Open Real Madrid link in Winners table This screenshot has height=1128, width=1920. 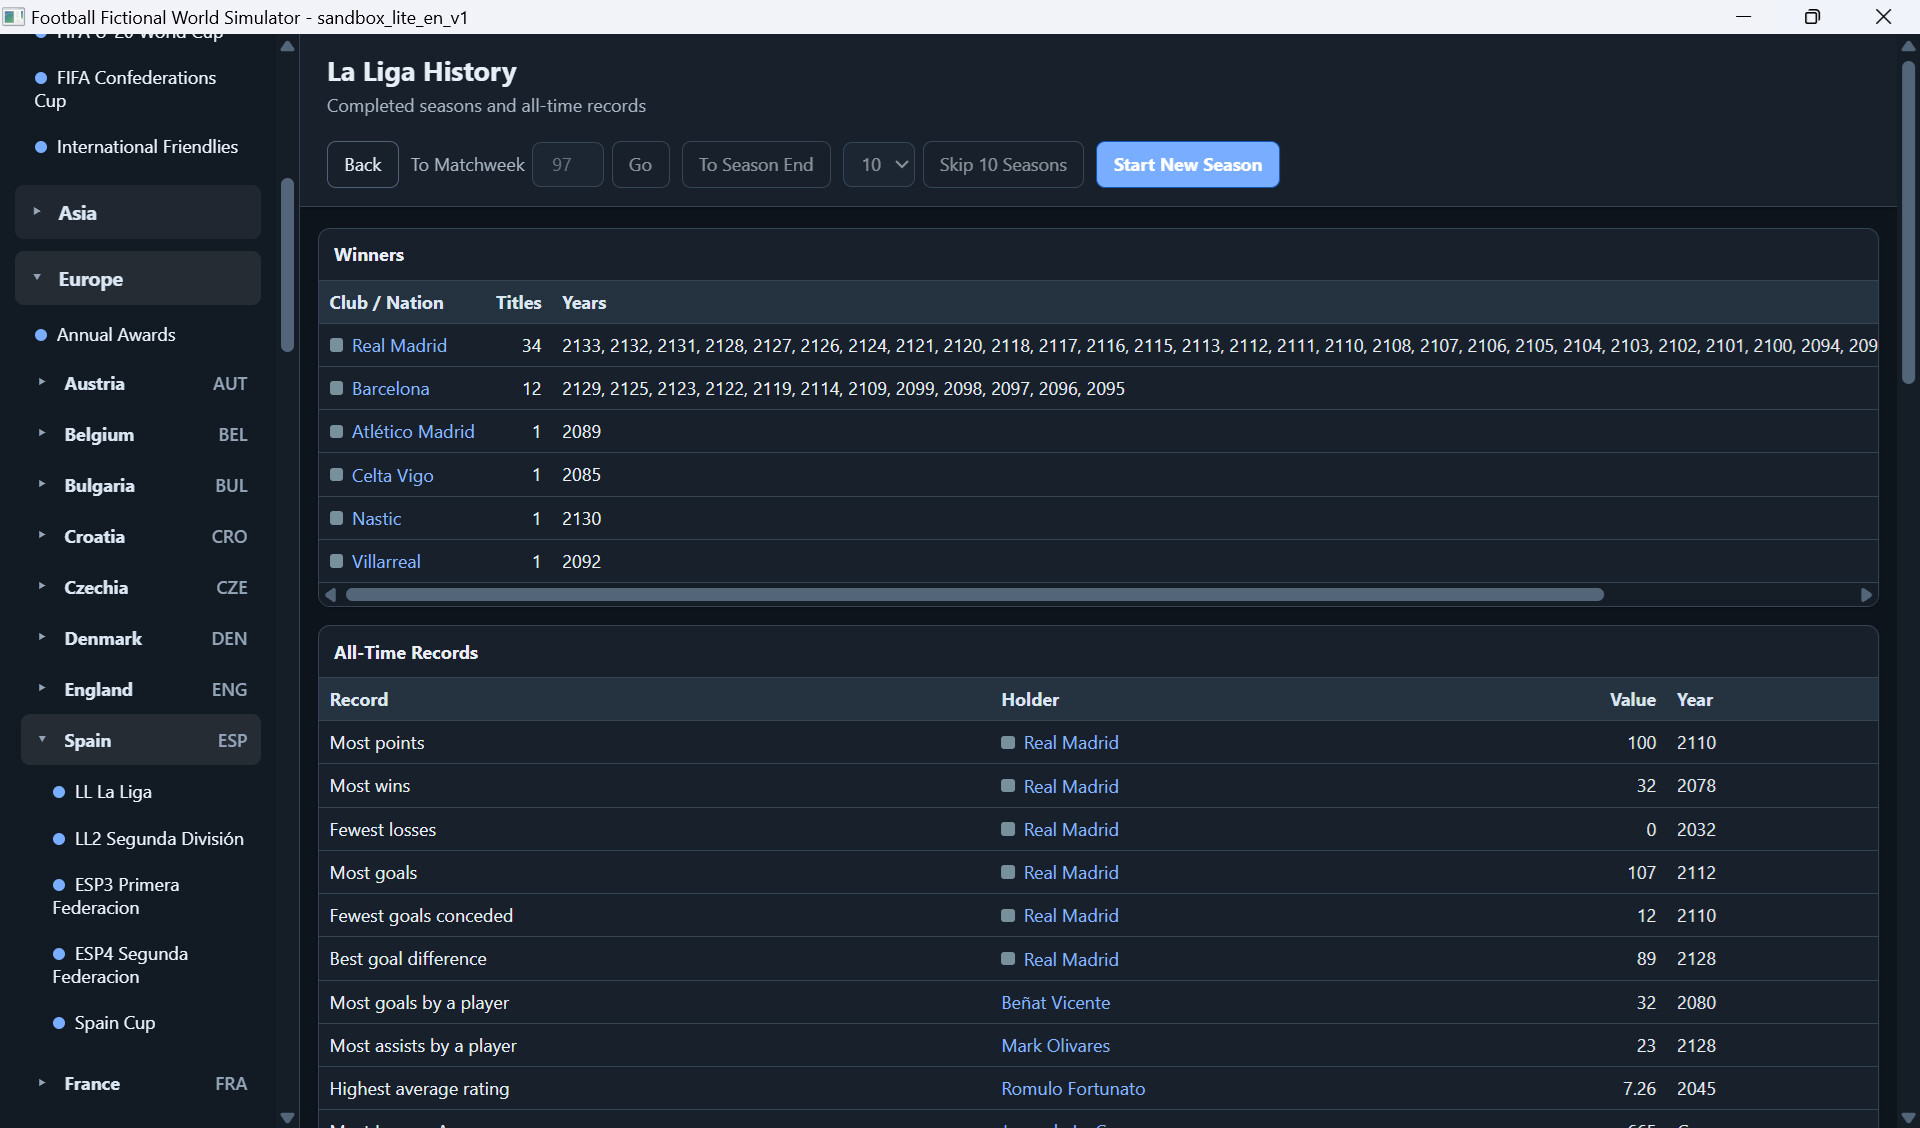click(x=399, y=345)
